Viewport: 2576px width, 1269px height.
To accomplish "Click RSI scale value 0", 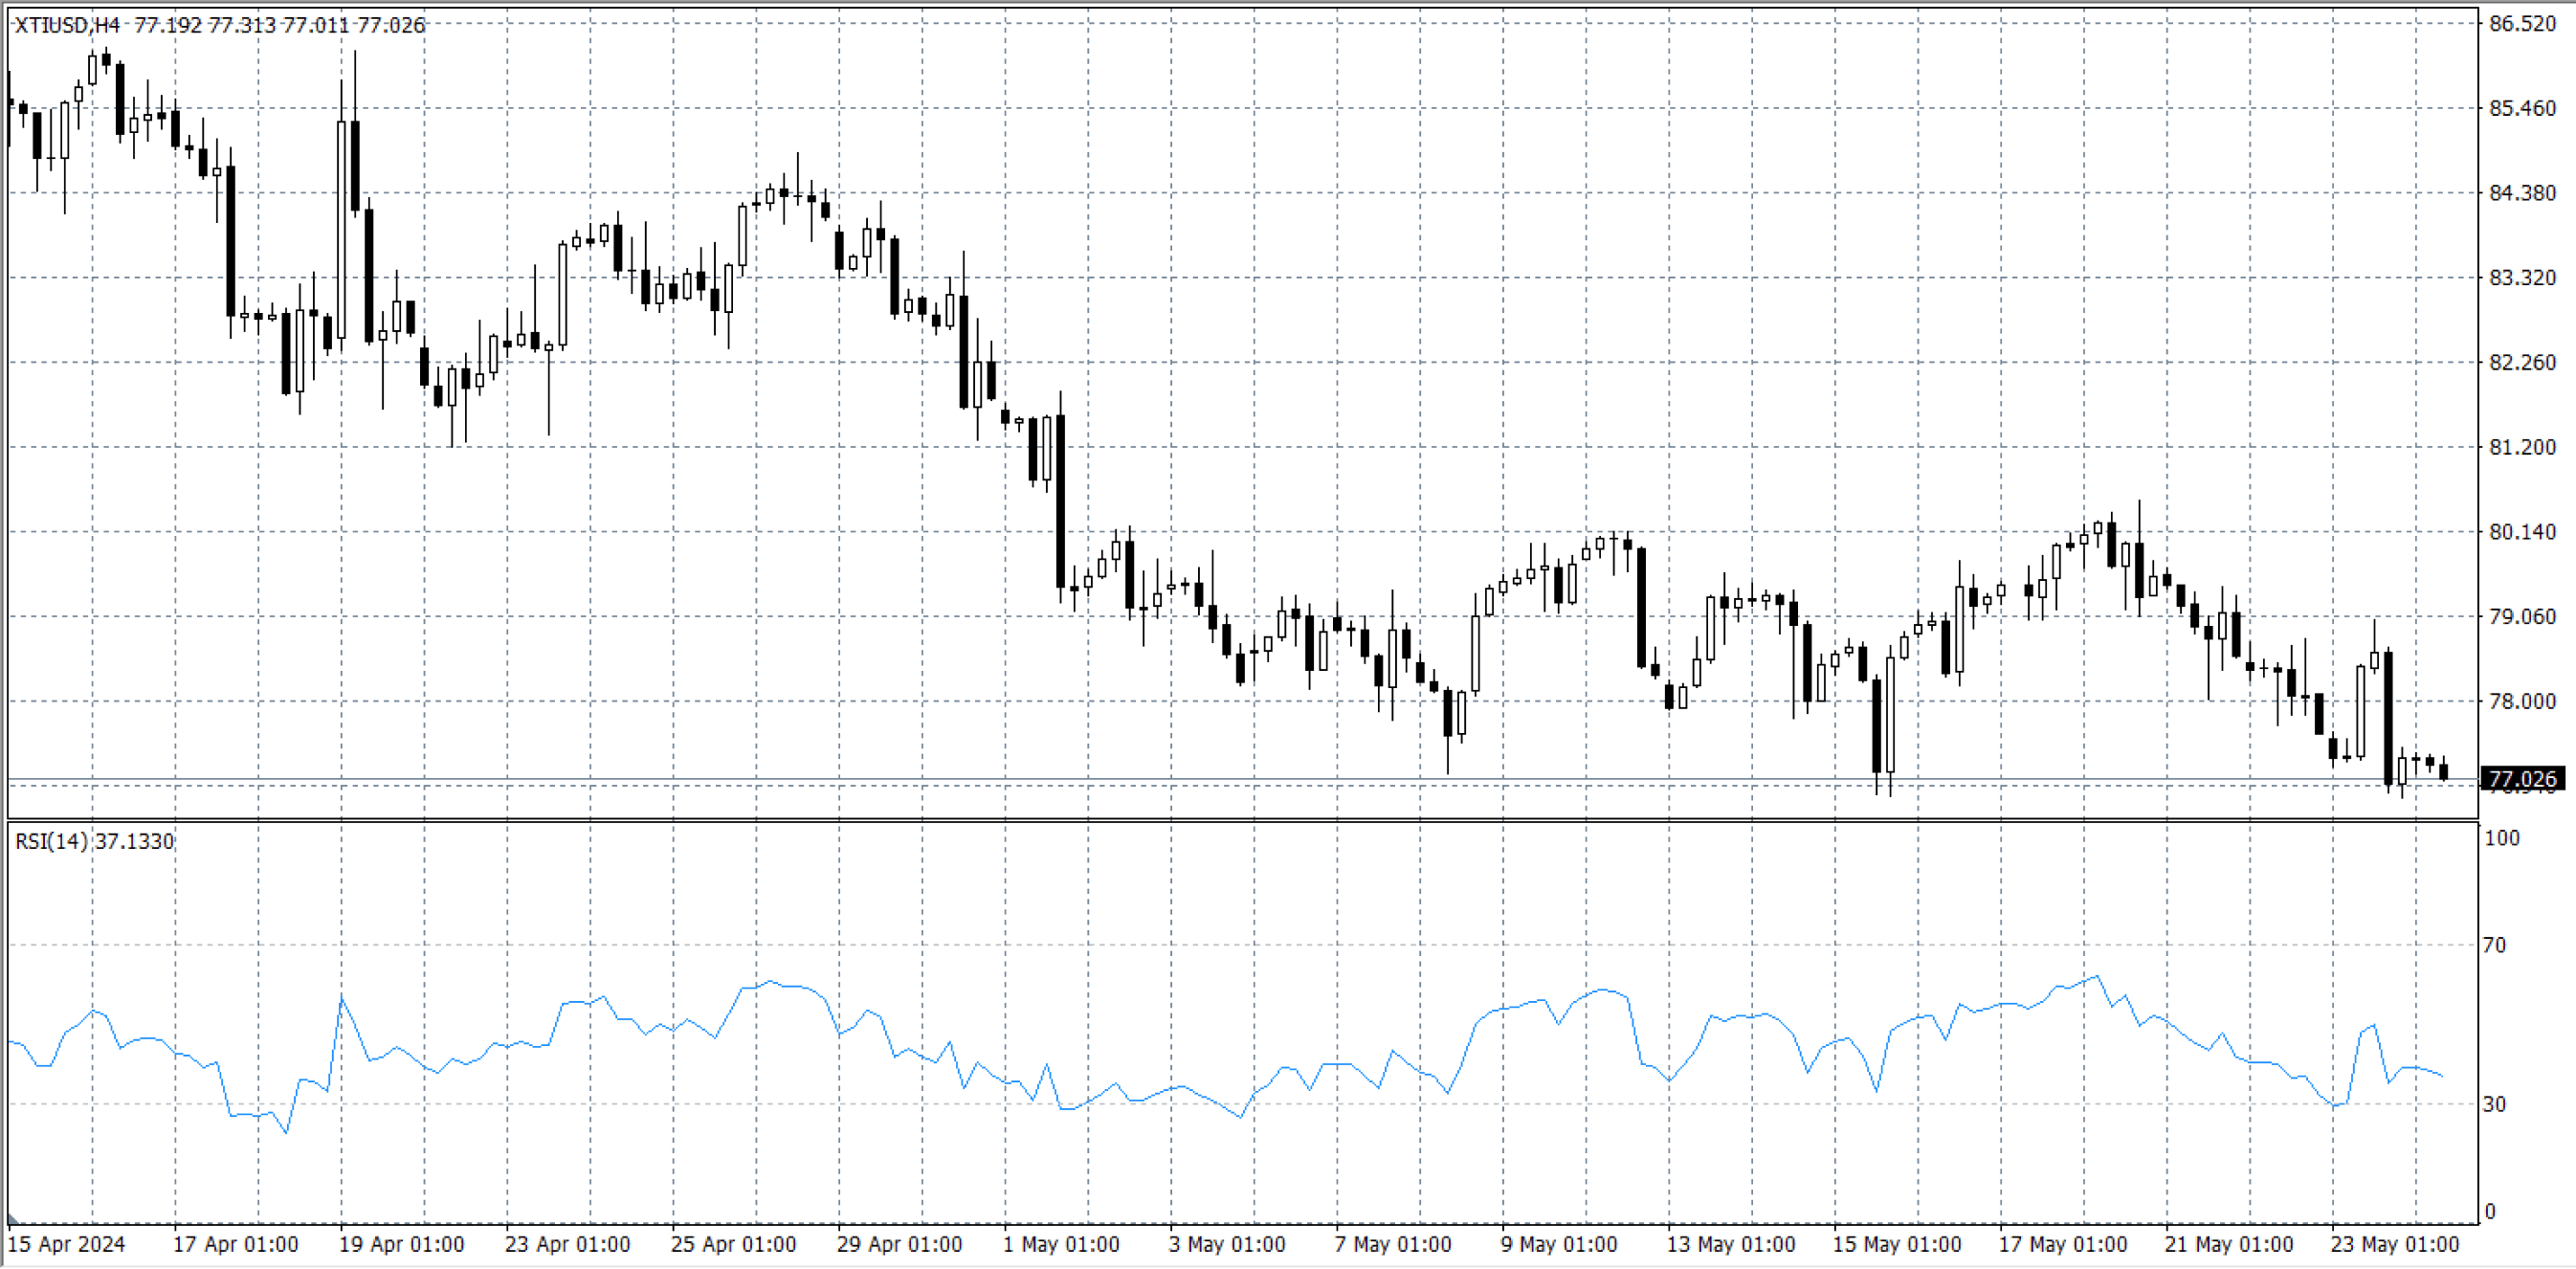I will pos(2490,1212).
